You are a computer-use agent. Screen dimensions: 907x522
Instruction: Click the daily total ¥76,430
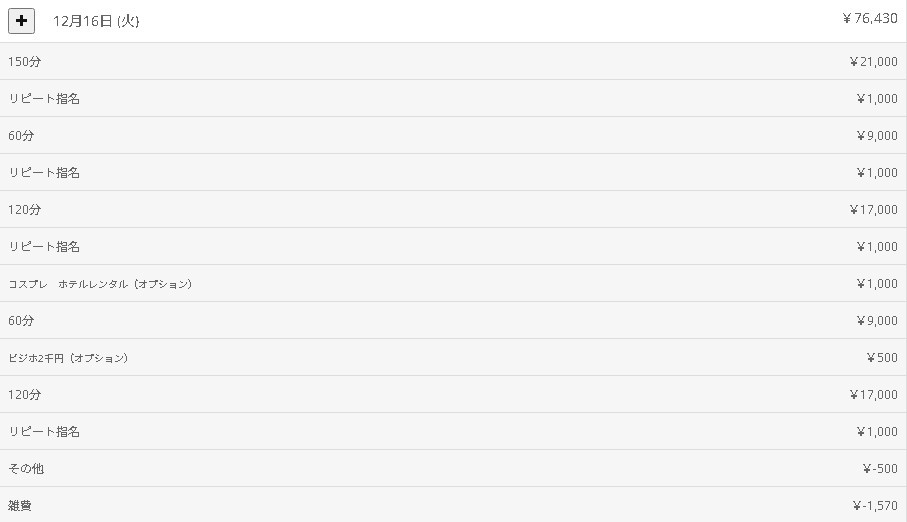(x=870, y=18)
